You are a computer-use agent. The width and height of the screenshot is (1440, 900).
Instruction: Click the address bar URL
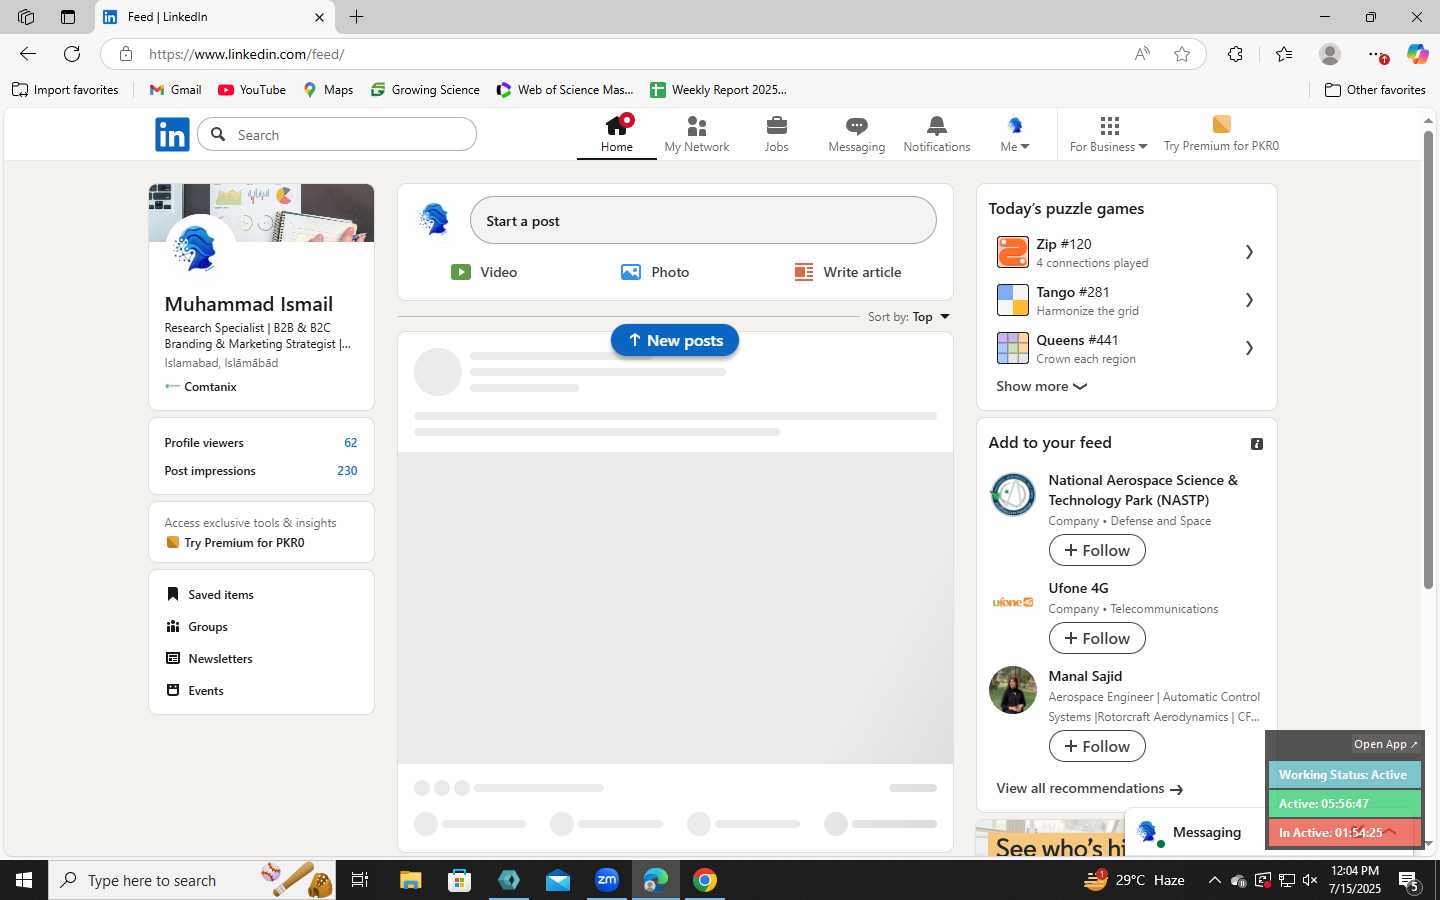[x=246, y=54]
